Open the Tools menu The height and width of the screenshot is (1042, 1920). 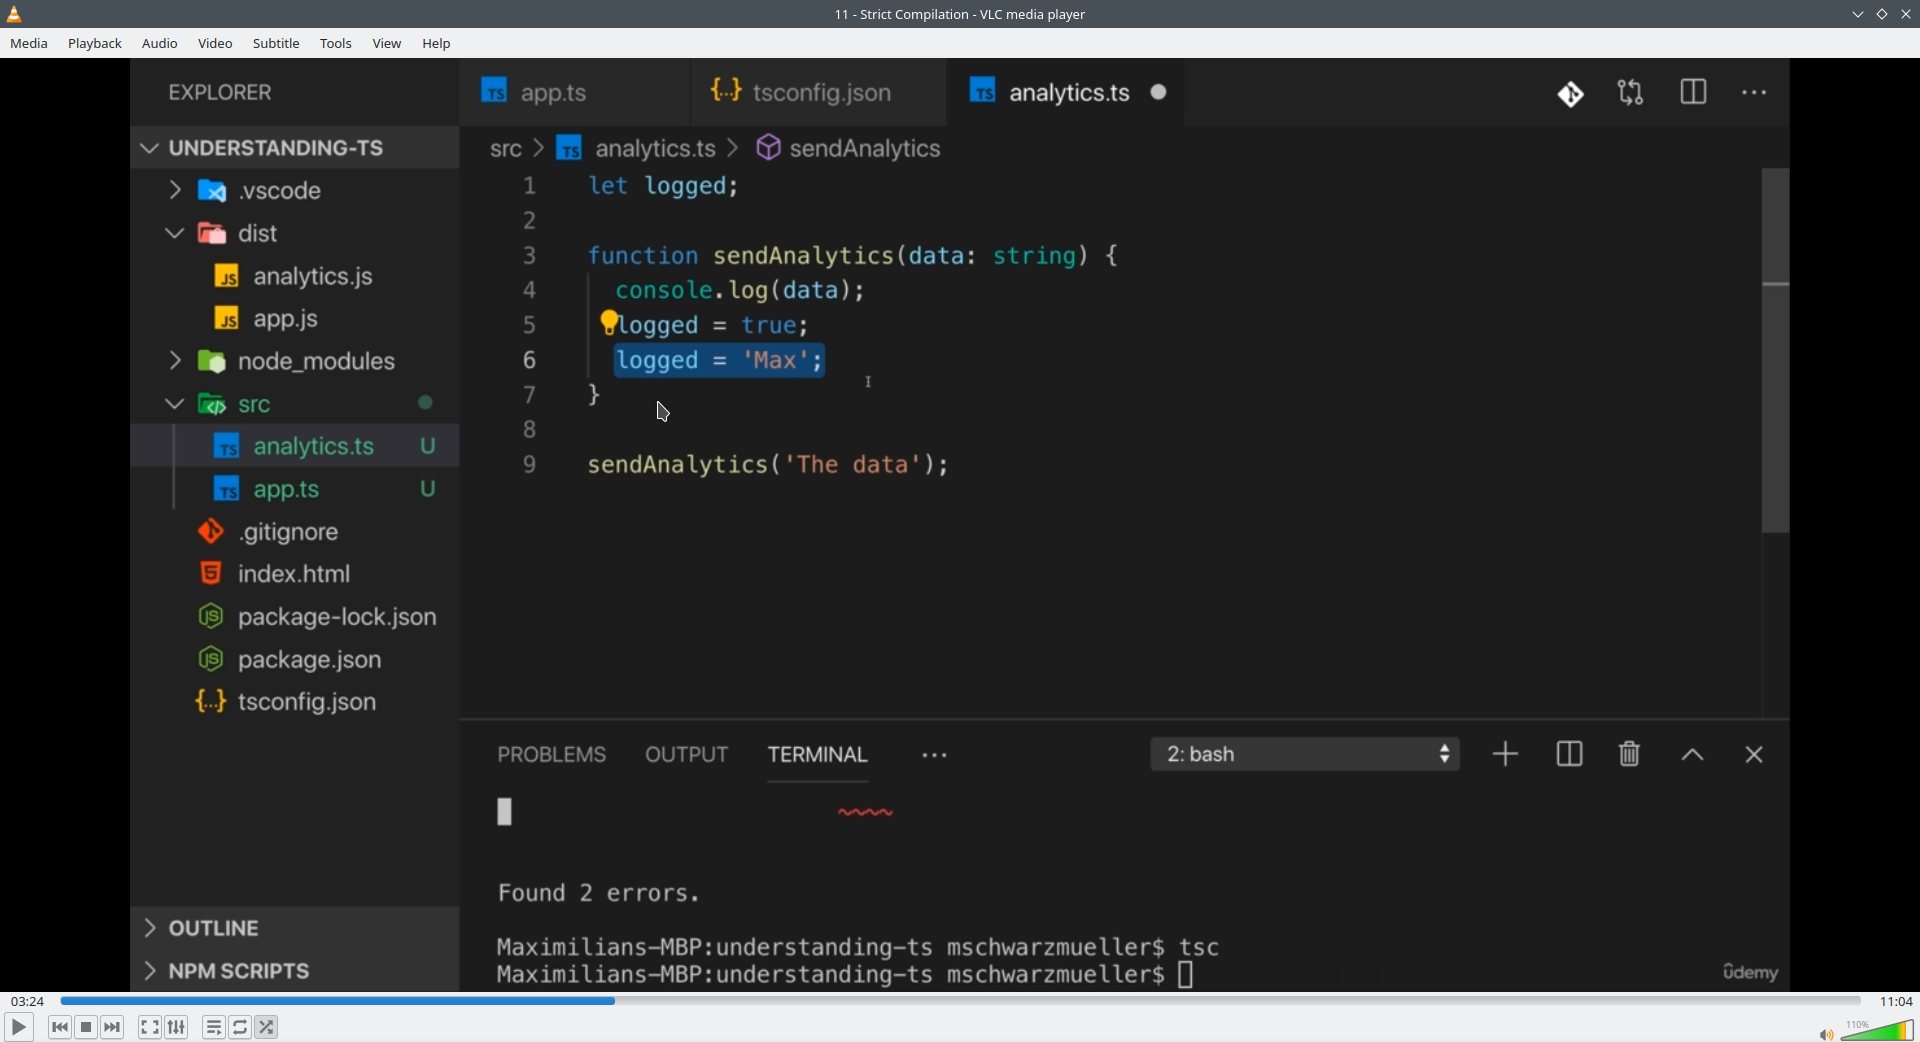pyautogui.click(x=336, y=44)
